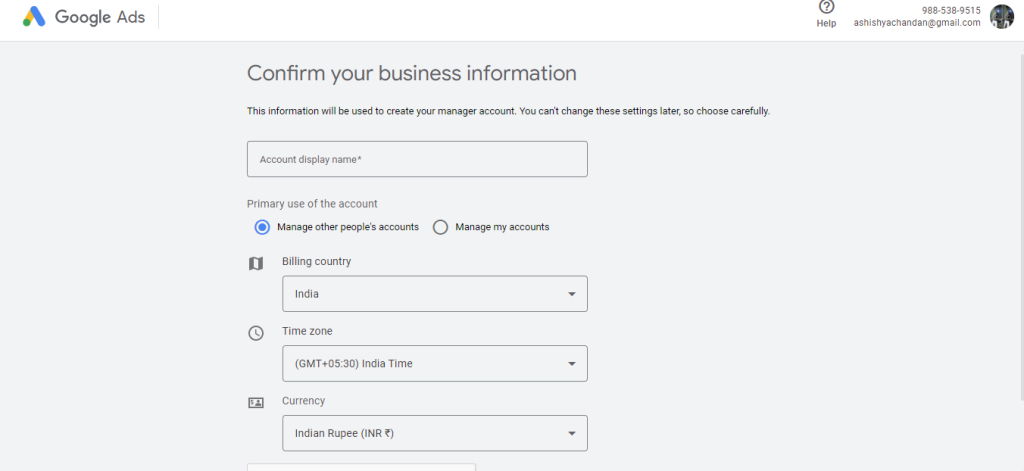This screenshot has width=1024, height=471.
Task: Click the Time zone dropdown arrow
Action: pos(571,364)
